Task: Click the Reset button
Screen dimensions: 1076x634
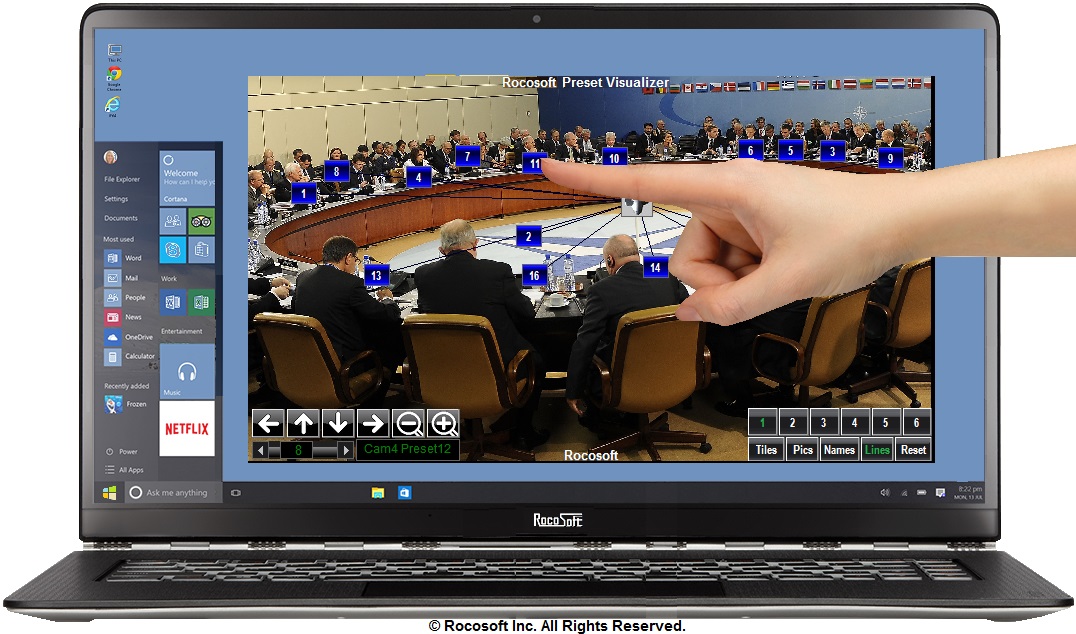Action: click(x=913, y=449)
